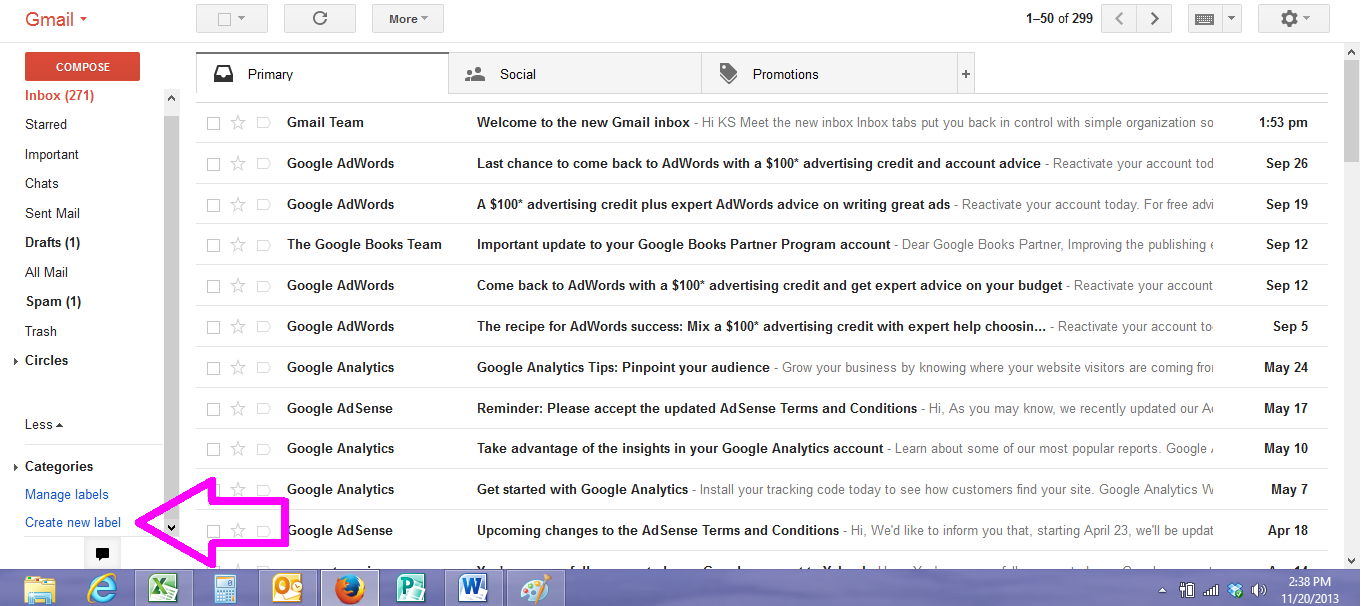Open the More actions dropdown
This screenshot has width=1366, height=606.
click(408, 18)
